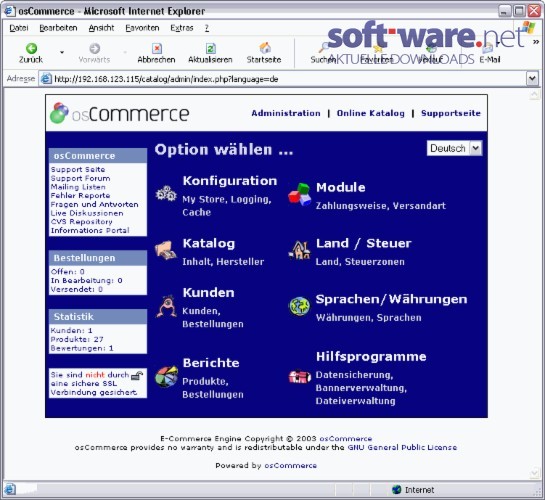Go home via the Startseite icon

265,48
